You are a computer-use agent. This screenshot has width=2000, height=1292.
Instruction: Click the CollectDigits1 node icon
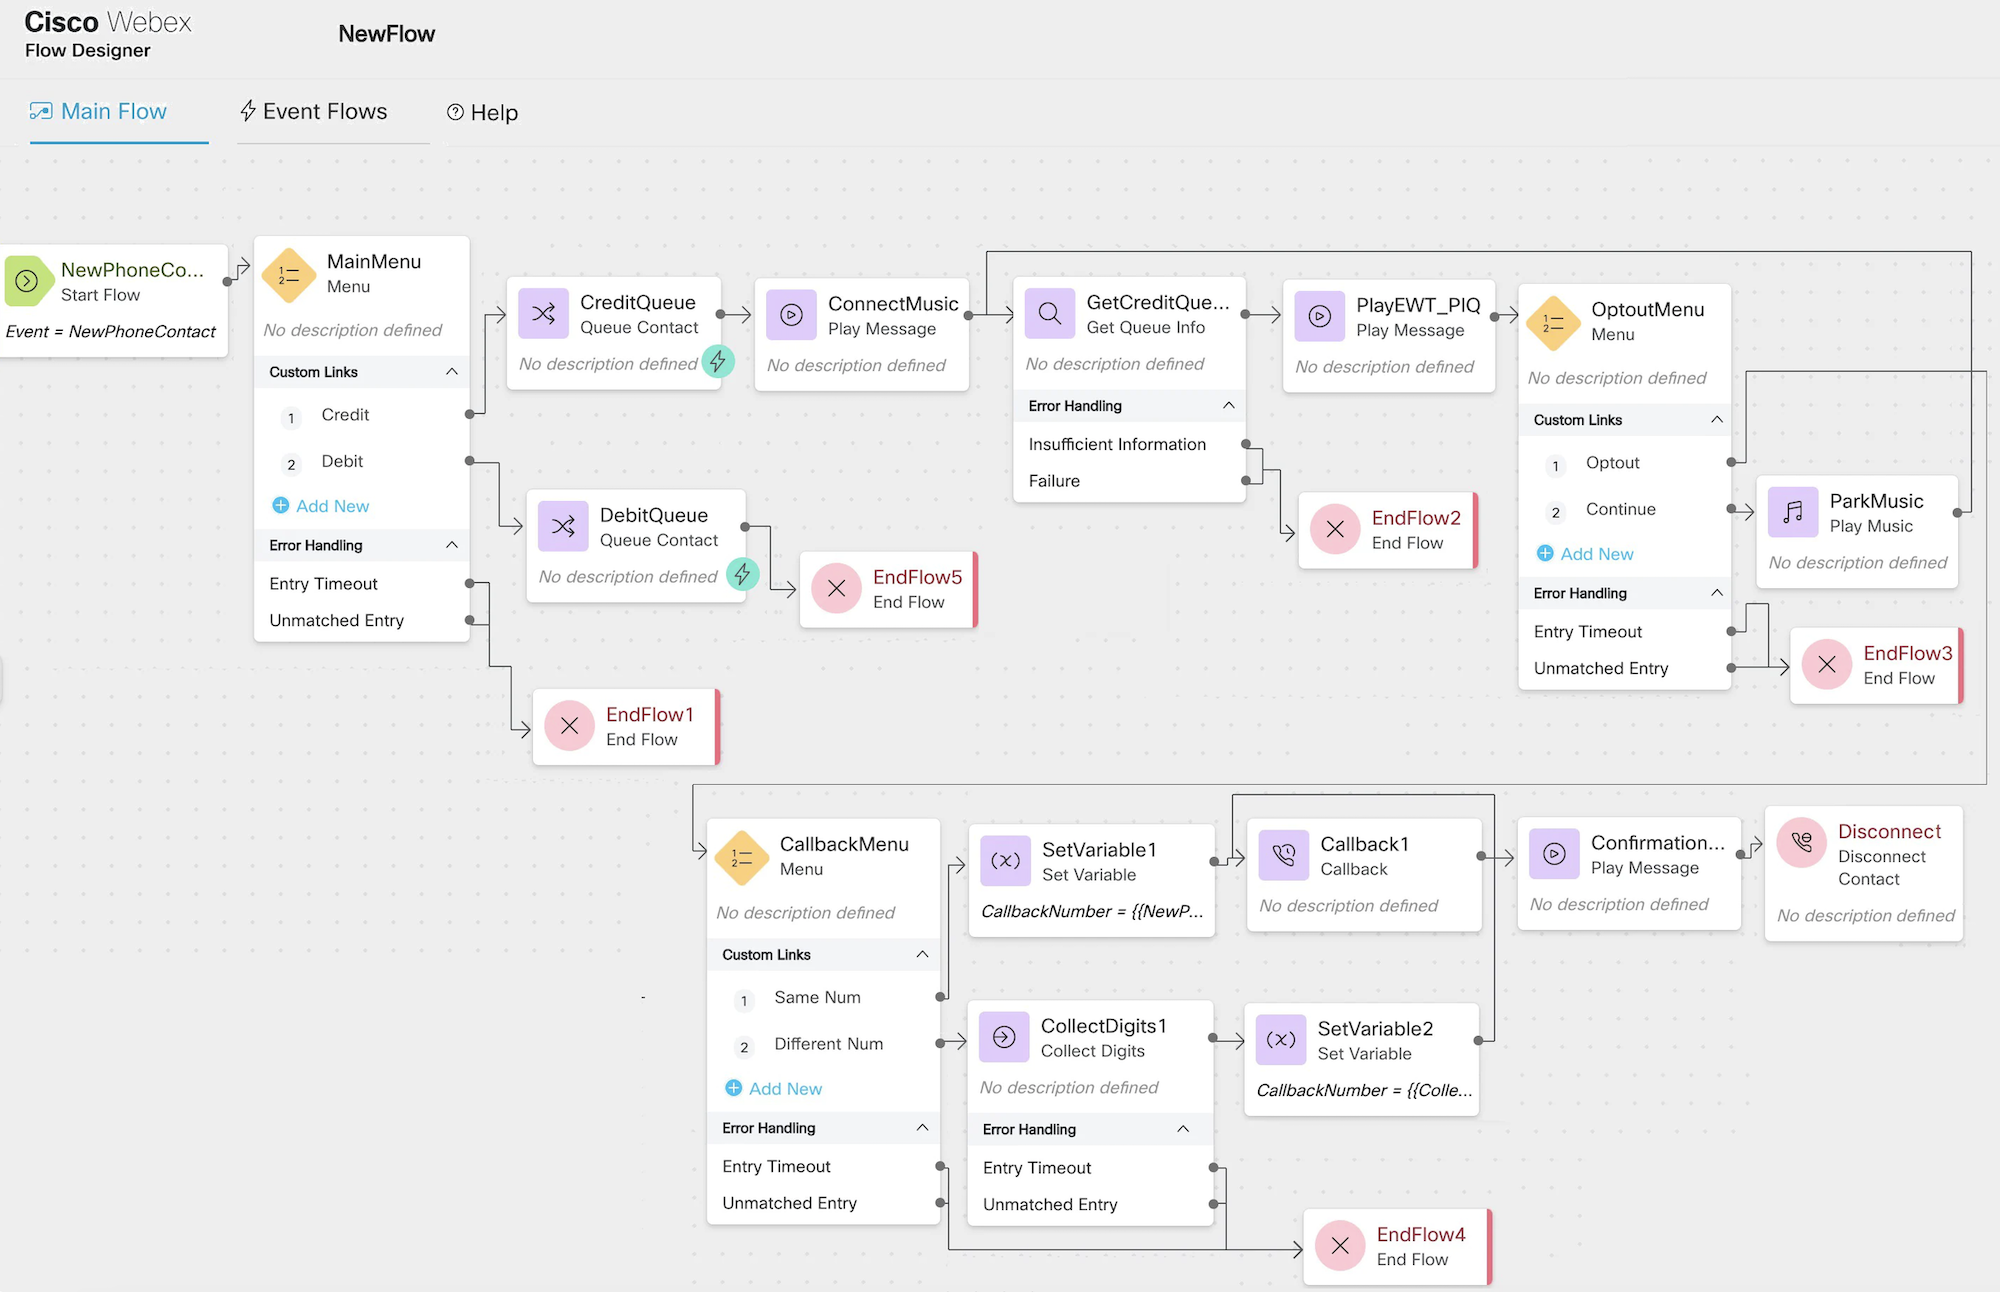tap(1003, 1035)
